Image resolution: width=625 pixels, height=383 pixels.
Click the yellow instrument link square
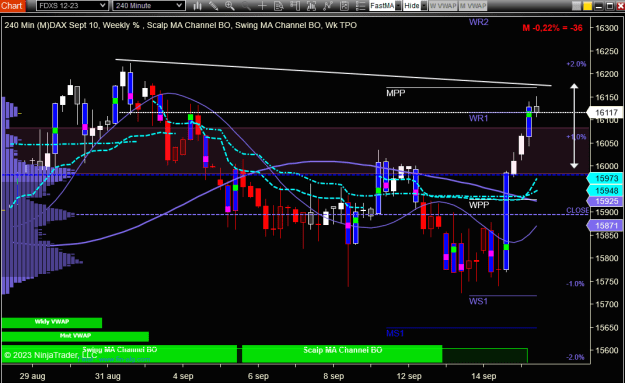click(588, 6)
